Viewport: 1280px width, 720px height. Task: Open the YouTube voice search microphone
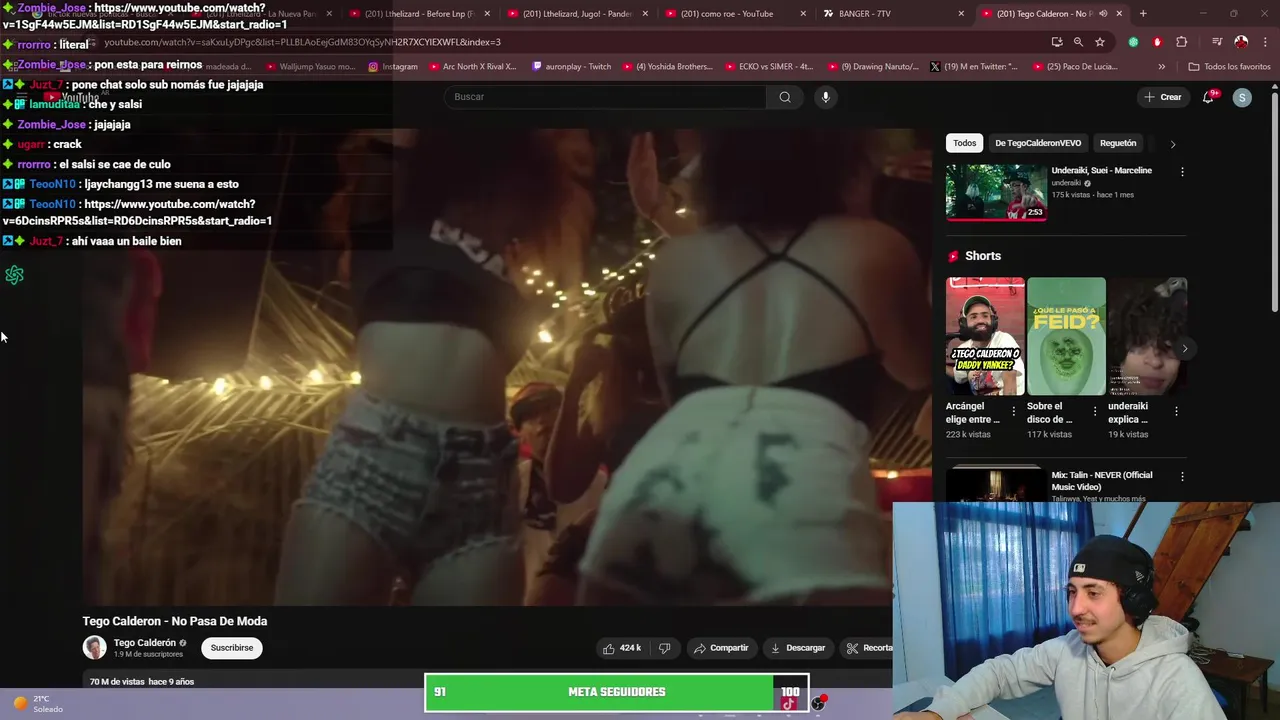coord(825,97)
